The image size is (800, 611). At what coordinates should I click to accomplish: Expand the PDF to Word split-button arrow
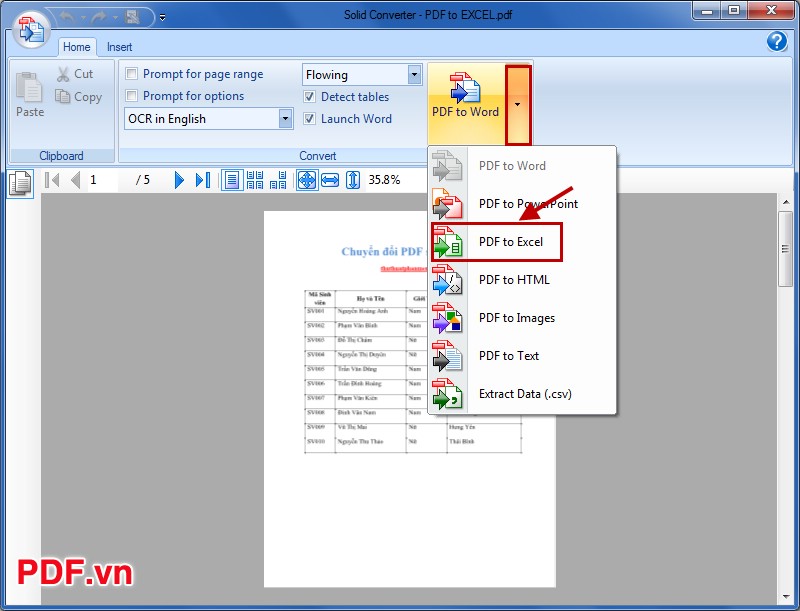tap(518, 105)
